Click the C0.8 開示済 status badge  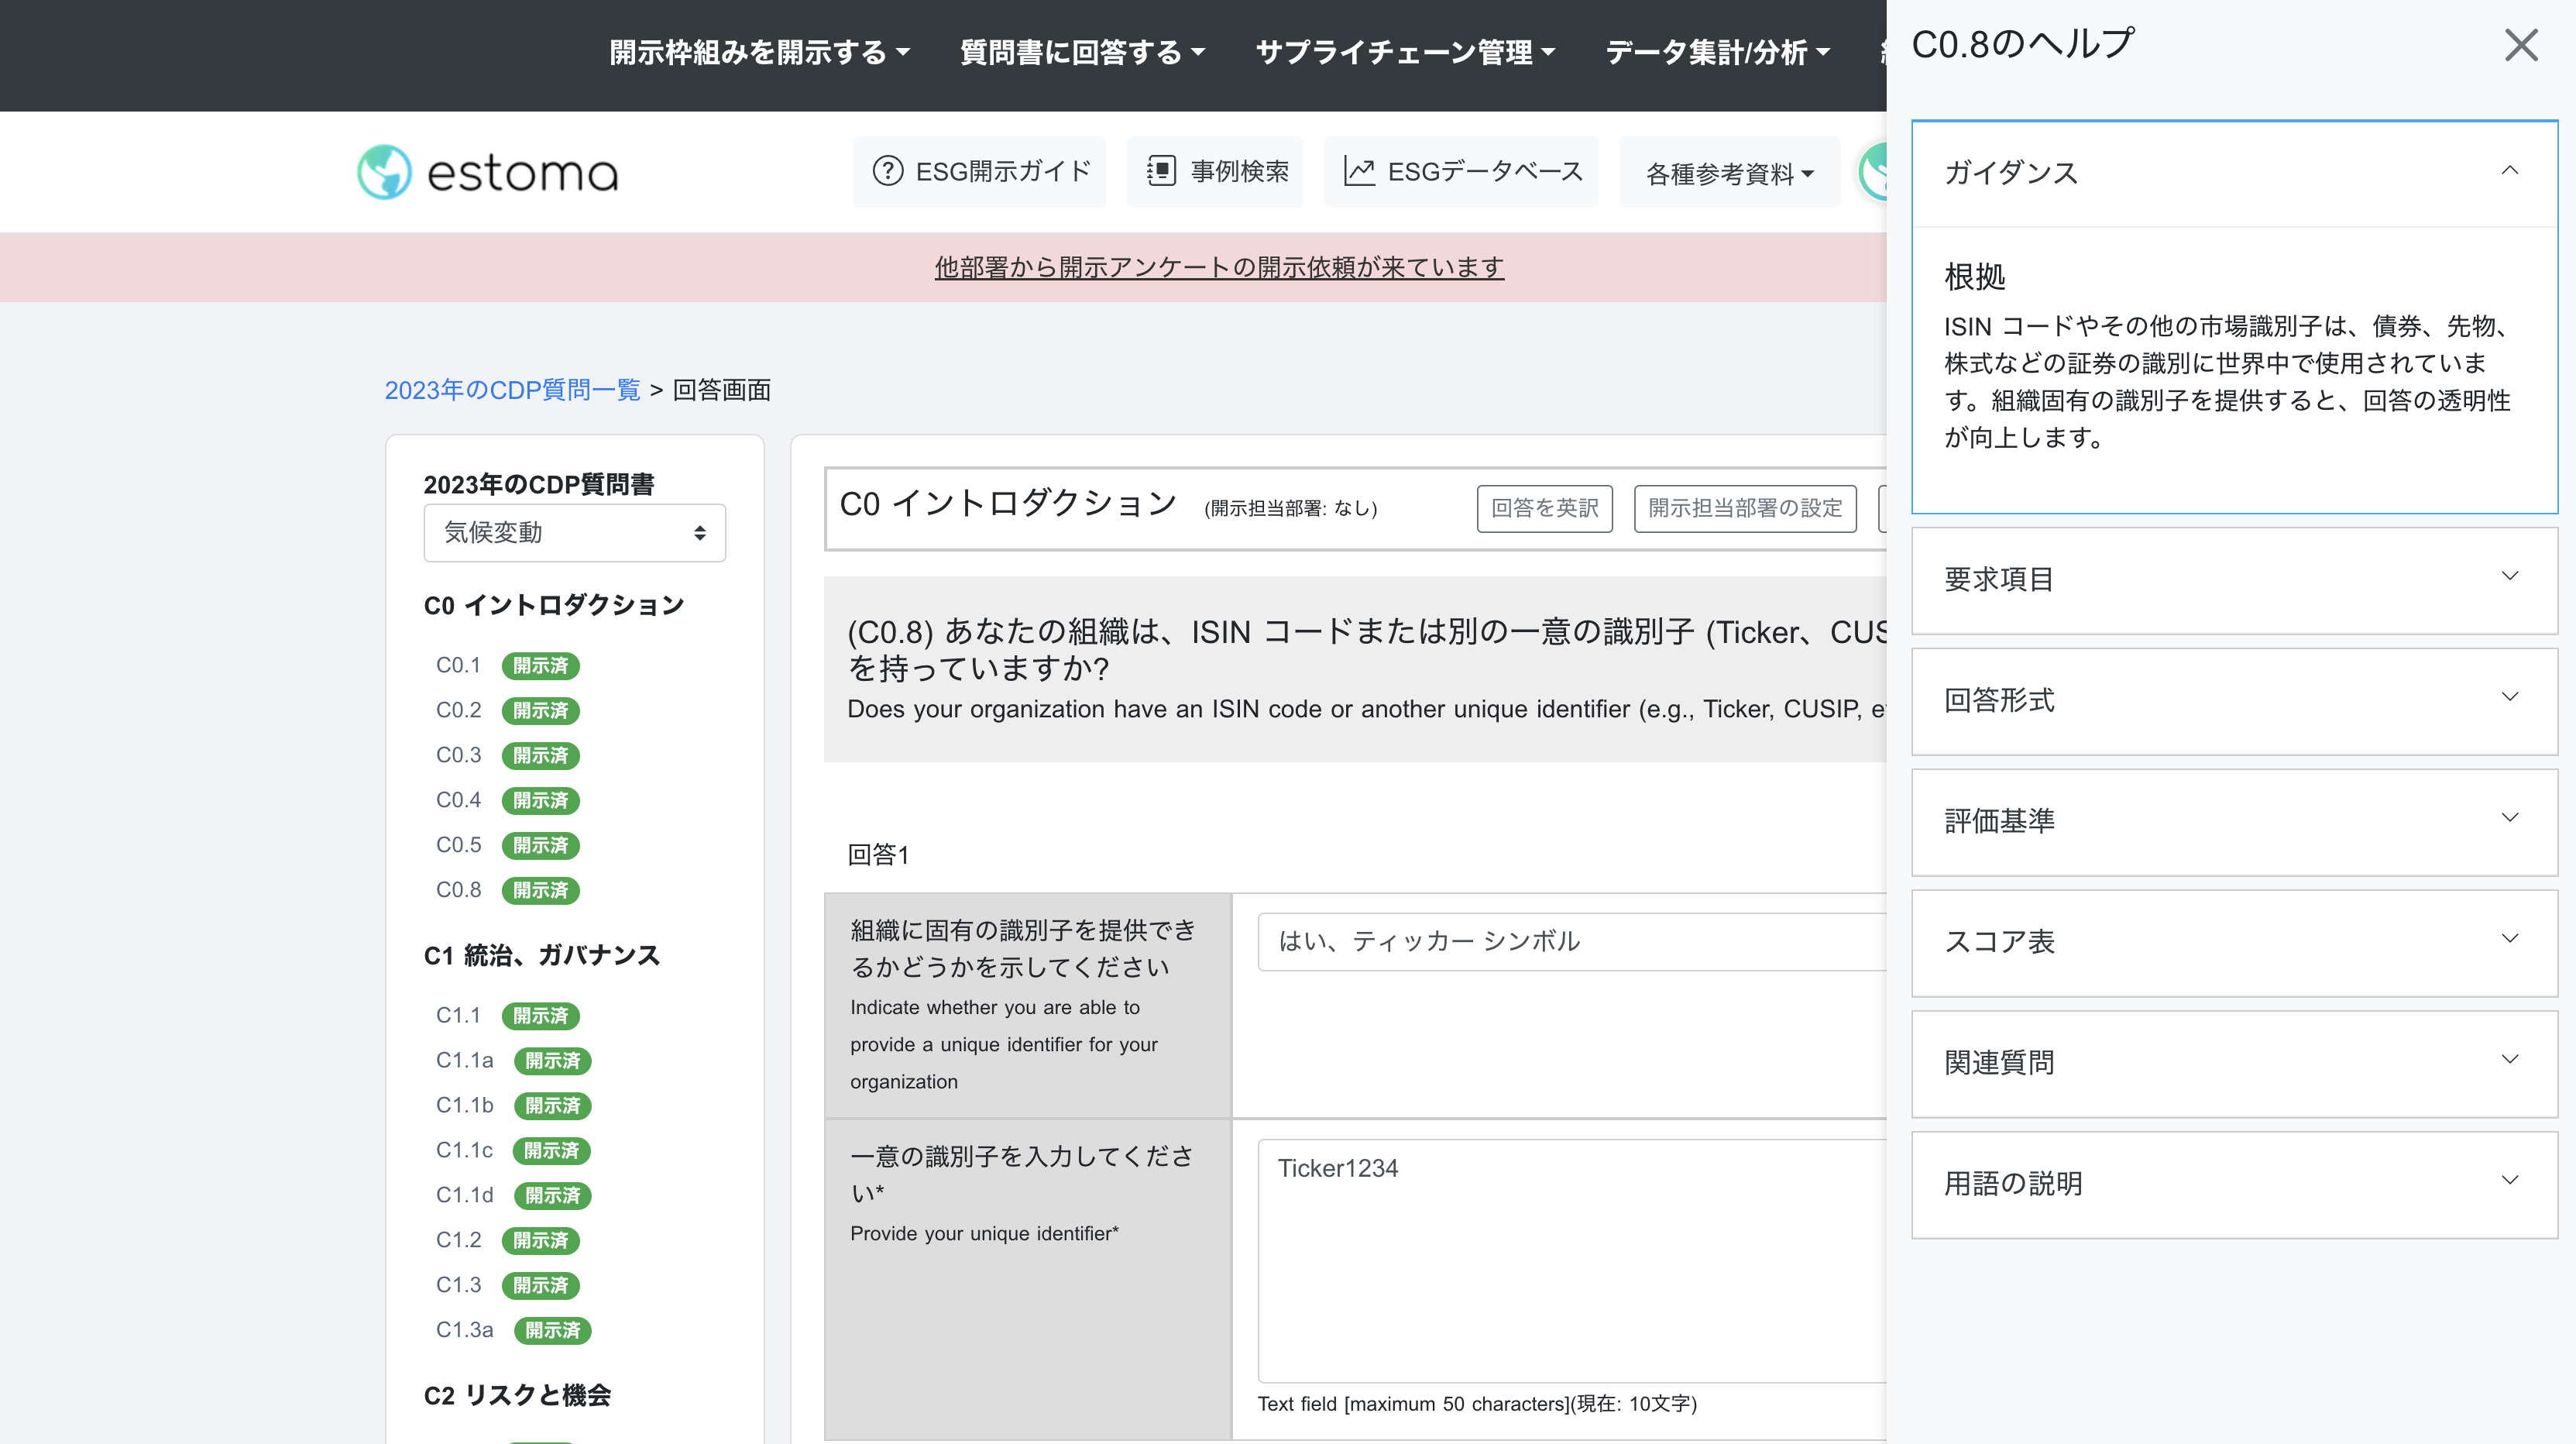click(x=540, y=890)
